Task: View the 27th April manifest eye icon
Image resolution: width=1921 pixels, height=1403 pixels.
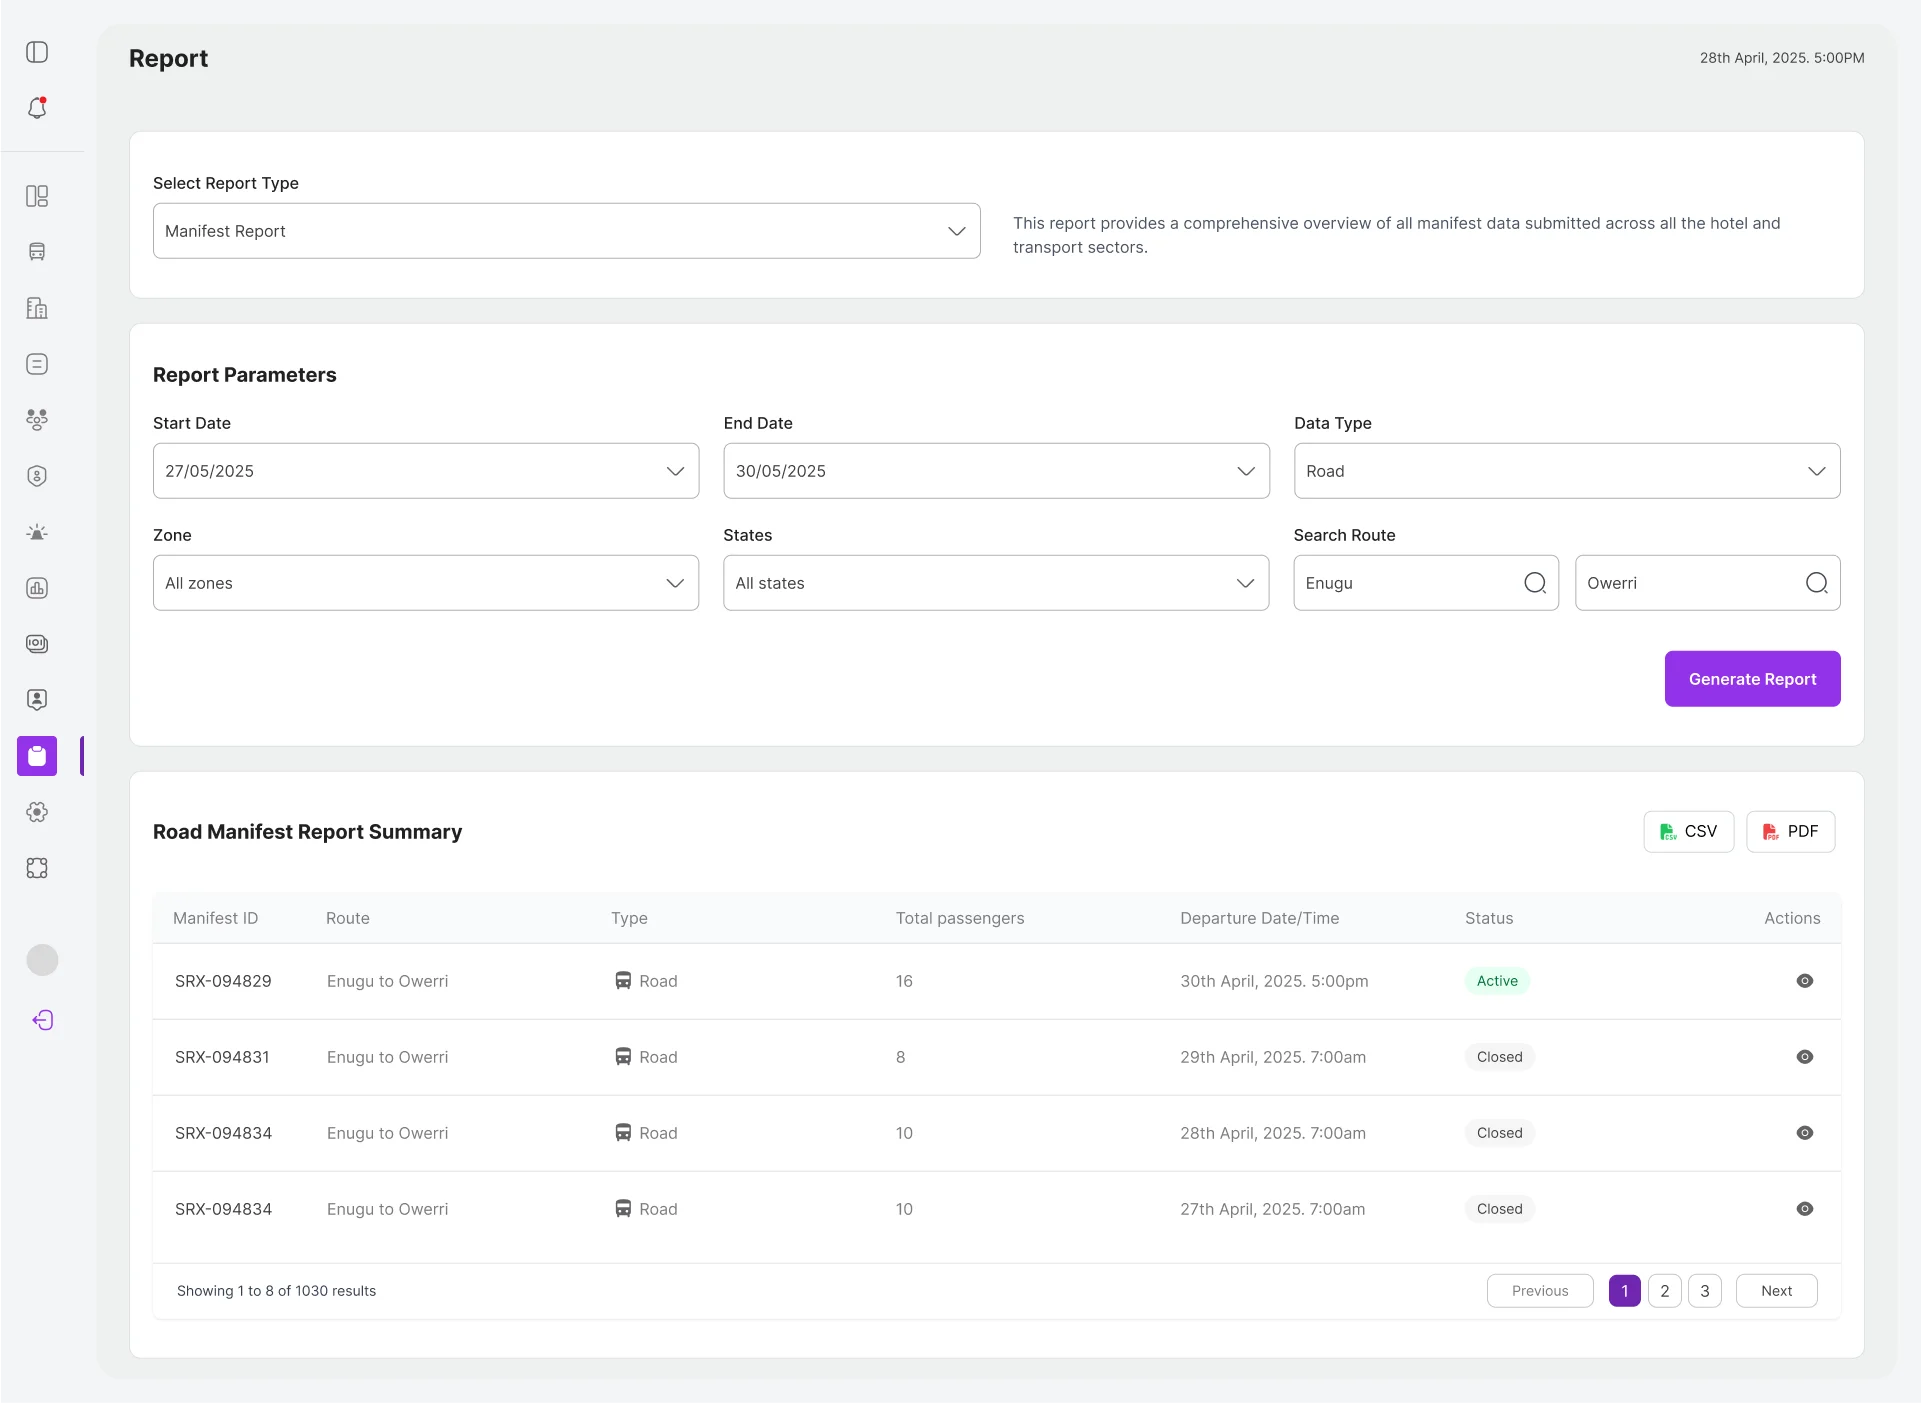Action: 1805,1209
